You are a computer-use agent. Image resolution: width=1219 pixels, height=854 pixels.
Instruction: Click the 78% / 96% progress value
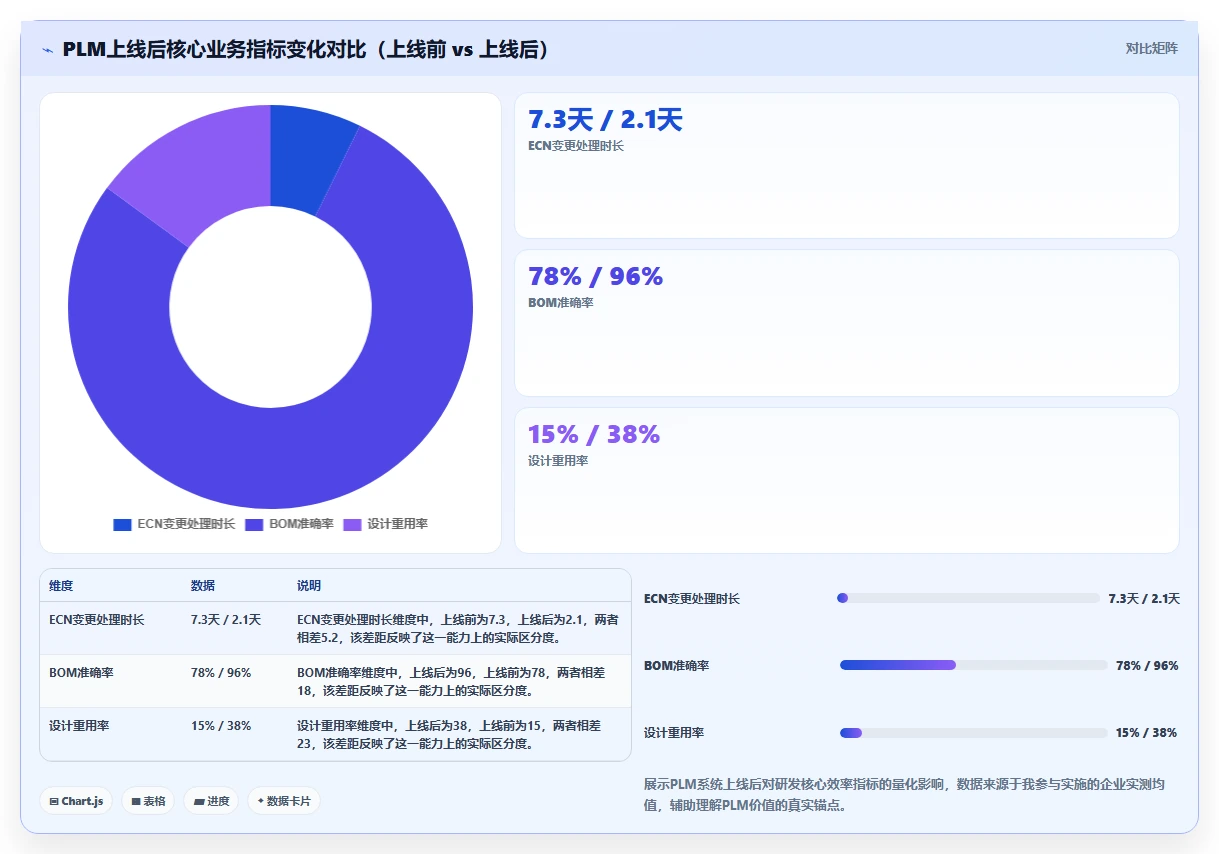pos(1147,666)
